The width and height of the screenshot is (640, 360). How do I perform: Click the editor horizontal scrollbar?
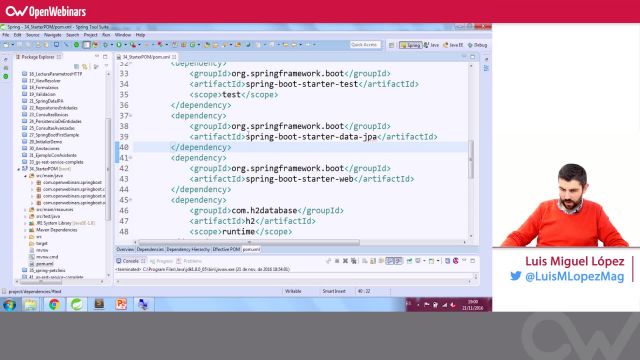[249, 242]
